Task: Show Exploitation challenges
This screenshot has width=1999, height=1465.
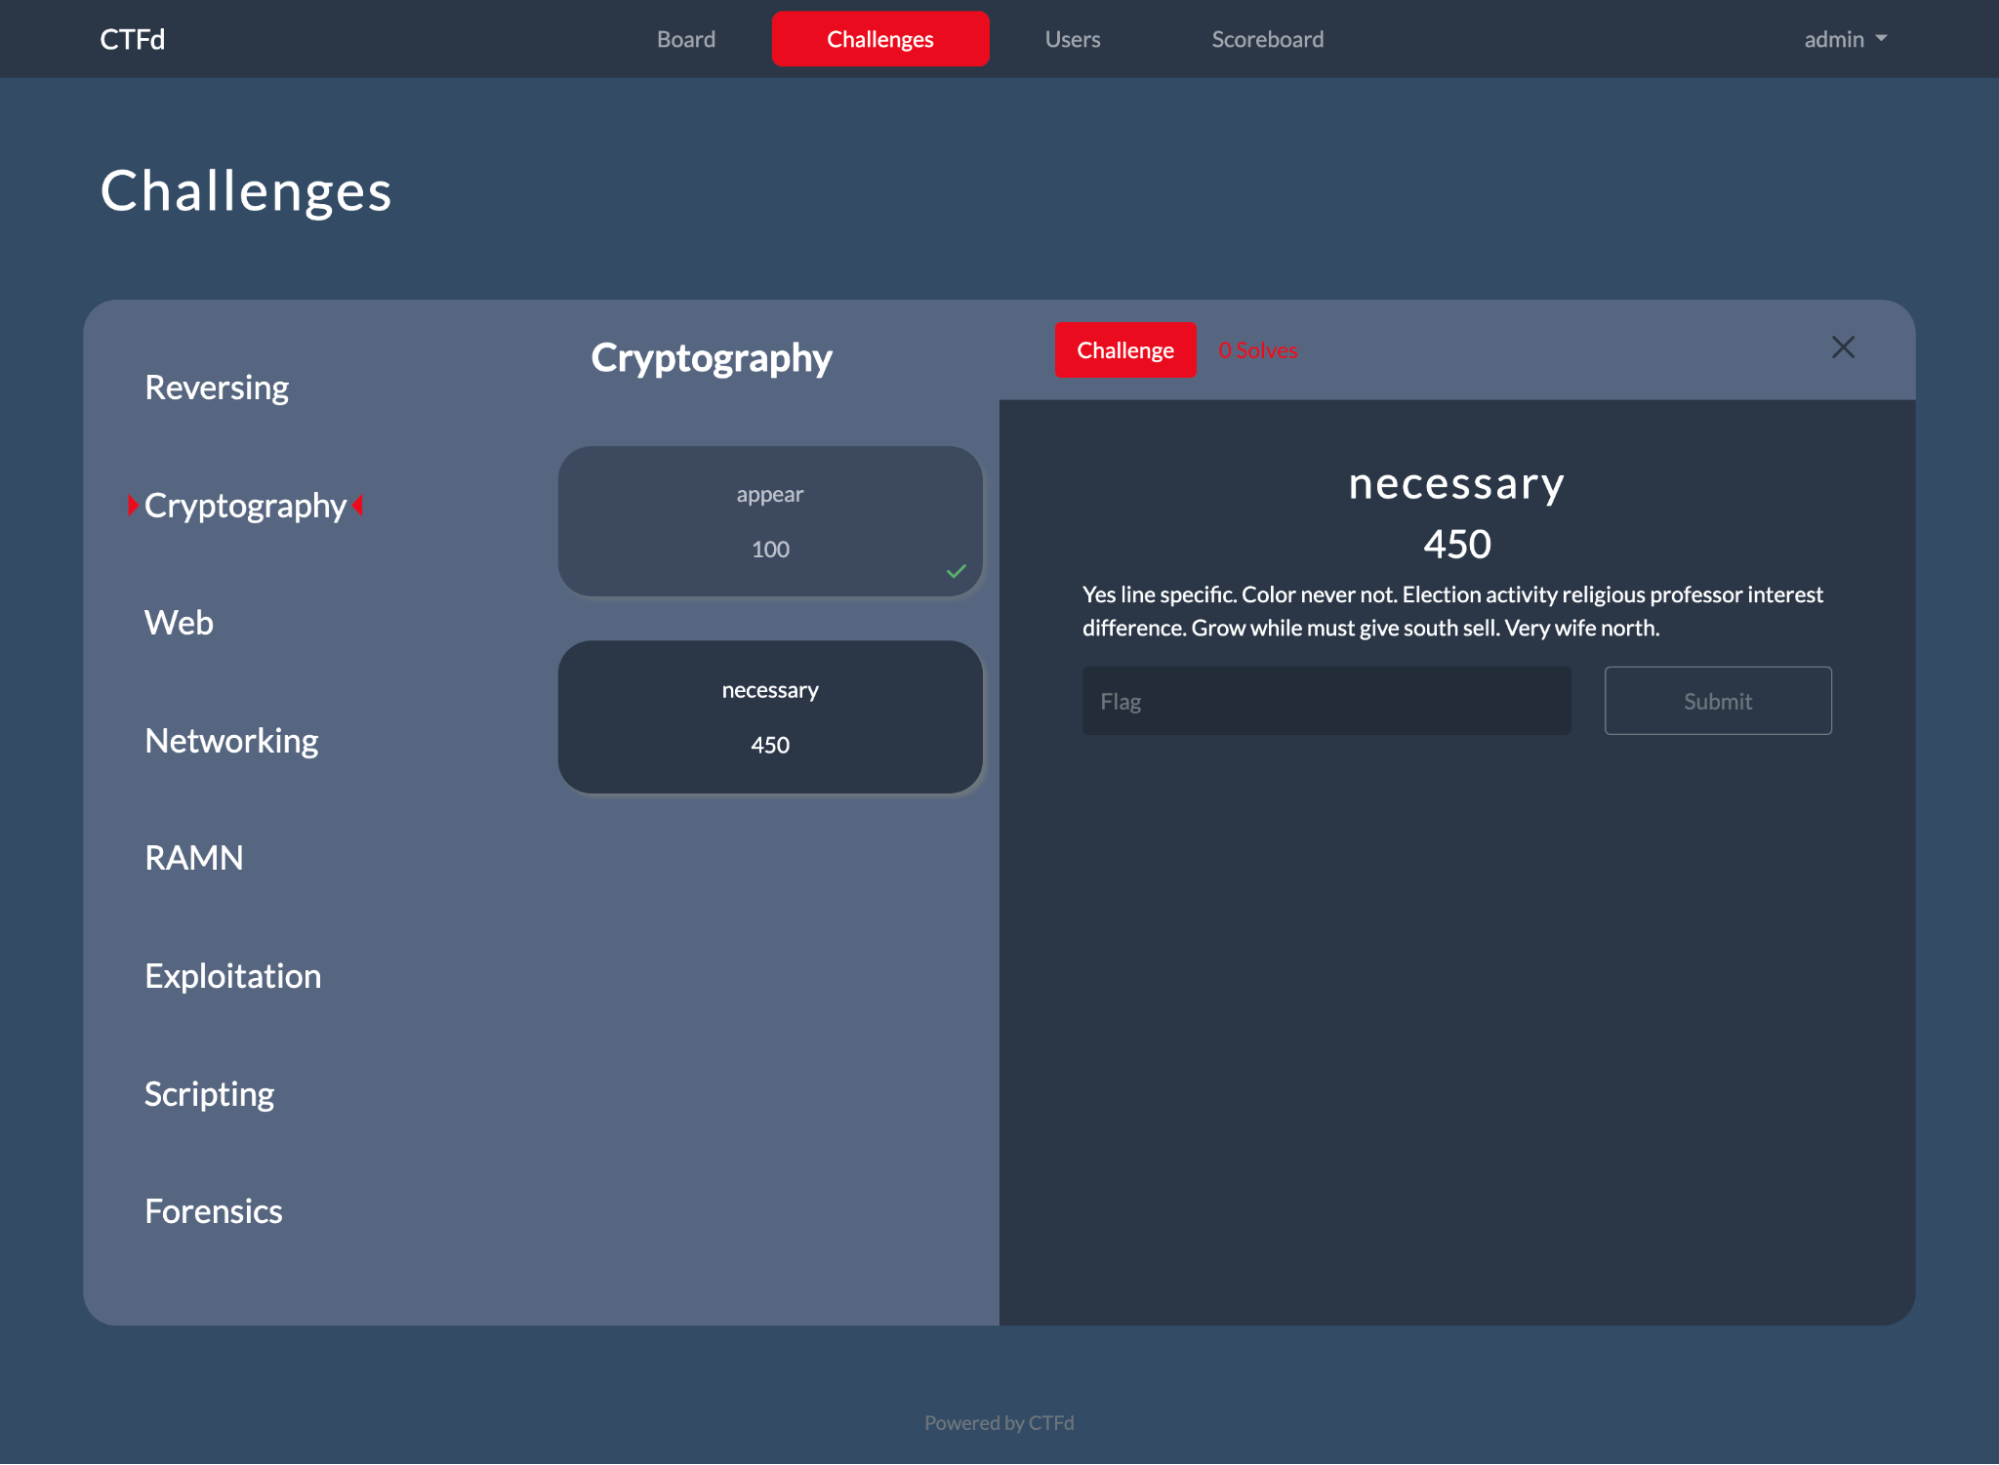Action: click(x=233, y=975)
